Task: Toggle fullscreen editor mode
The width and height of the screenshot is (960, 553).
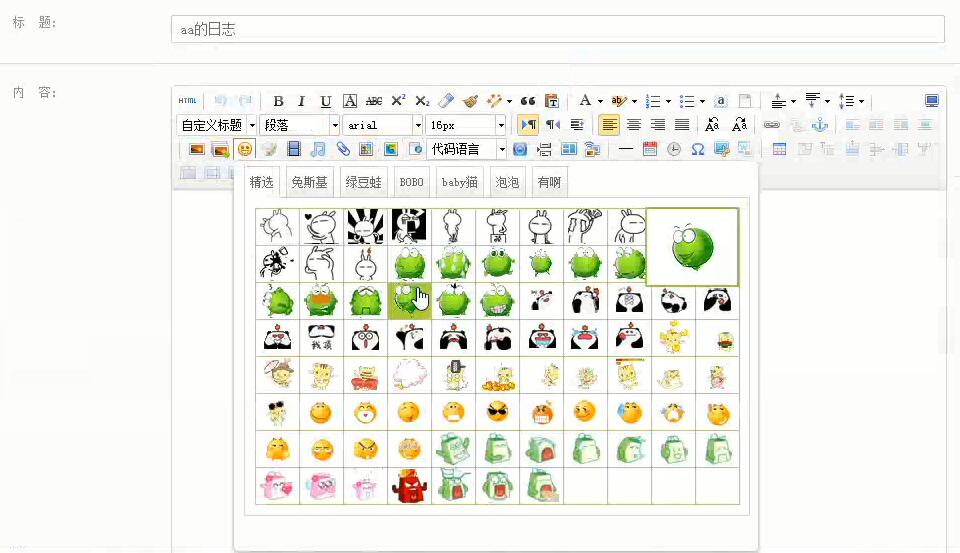Action: pyautogui.click(x=932, y=101)
